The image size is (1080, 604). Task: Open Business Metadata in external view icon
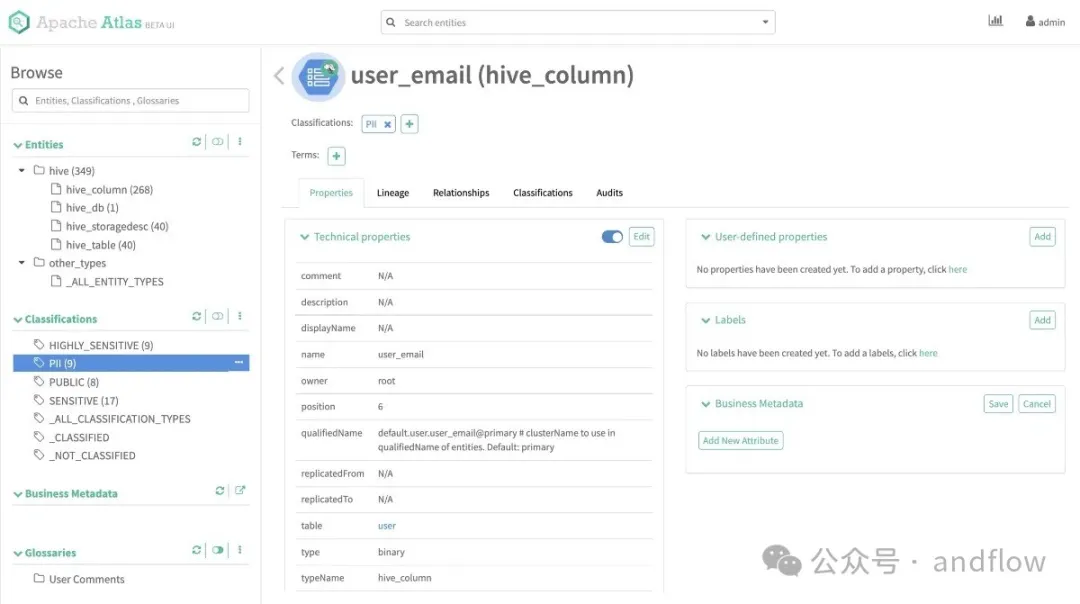(240, 491)
